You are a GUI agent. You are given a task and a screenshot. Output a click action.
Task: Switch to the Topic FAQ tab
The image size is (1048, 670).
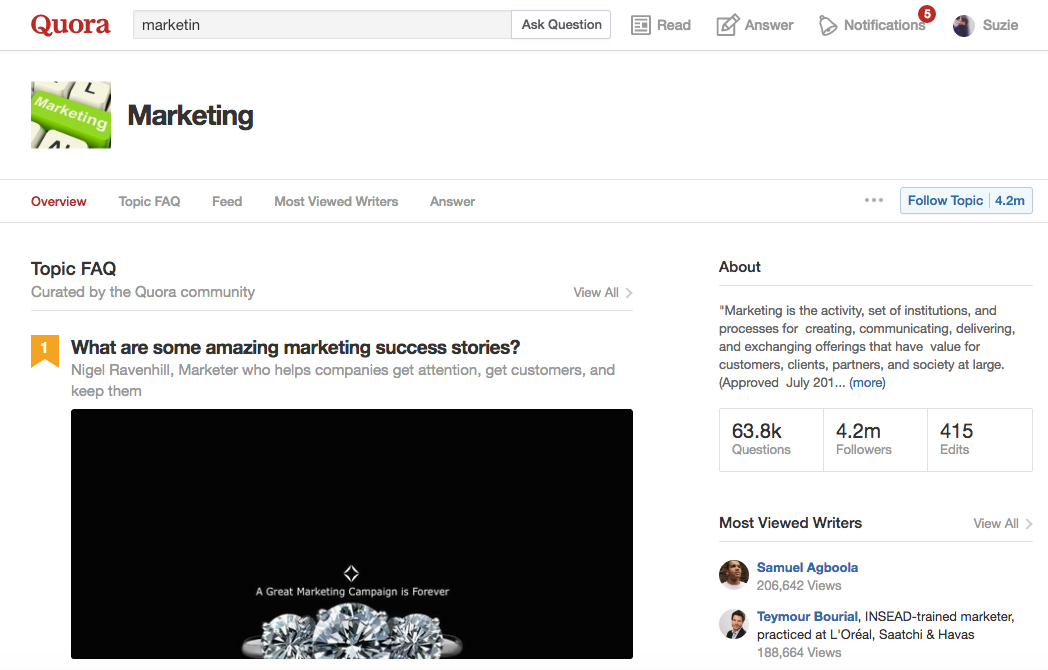149,201
